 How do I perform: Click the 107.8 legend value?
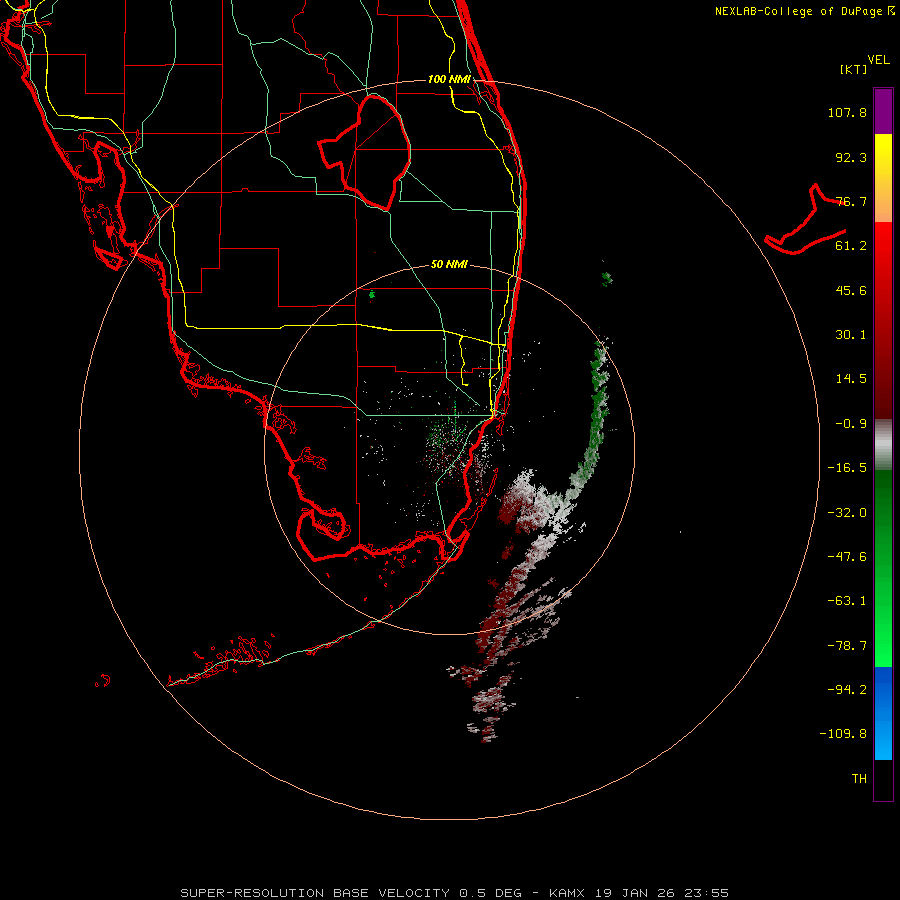point(847,112)
